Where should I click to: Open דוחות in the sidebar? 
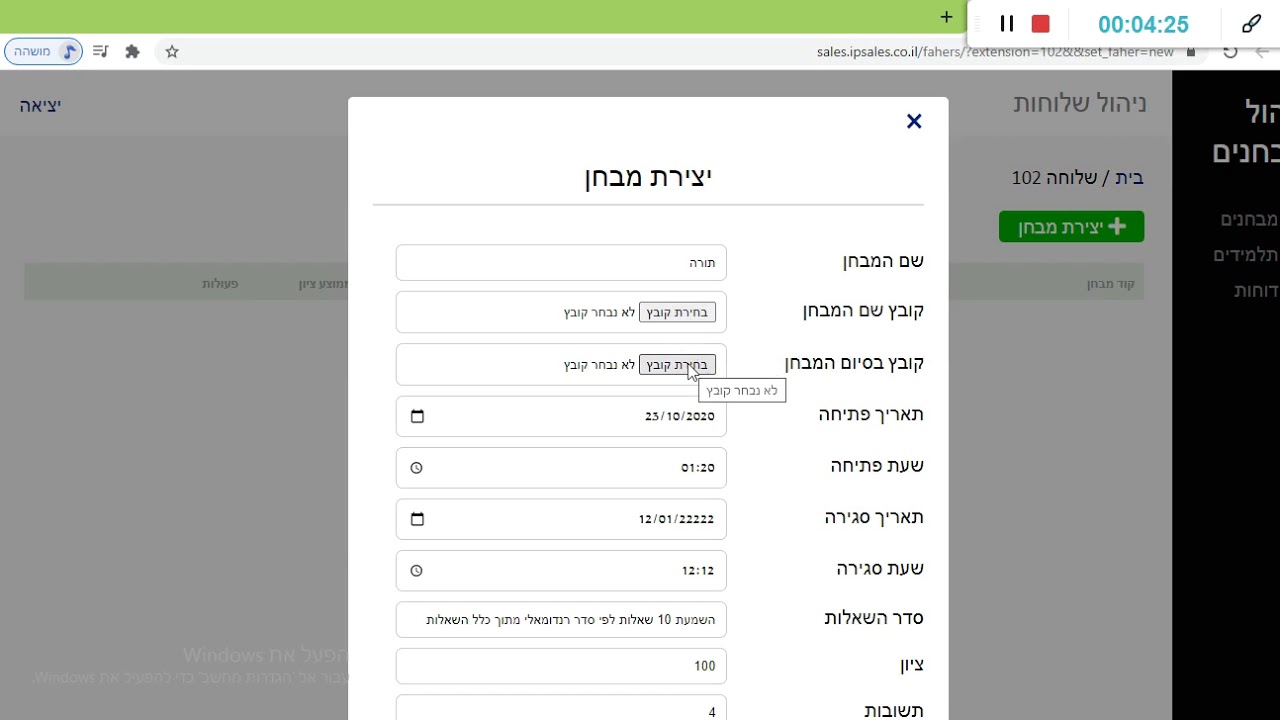tap(1256, 291)
